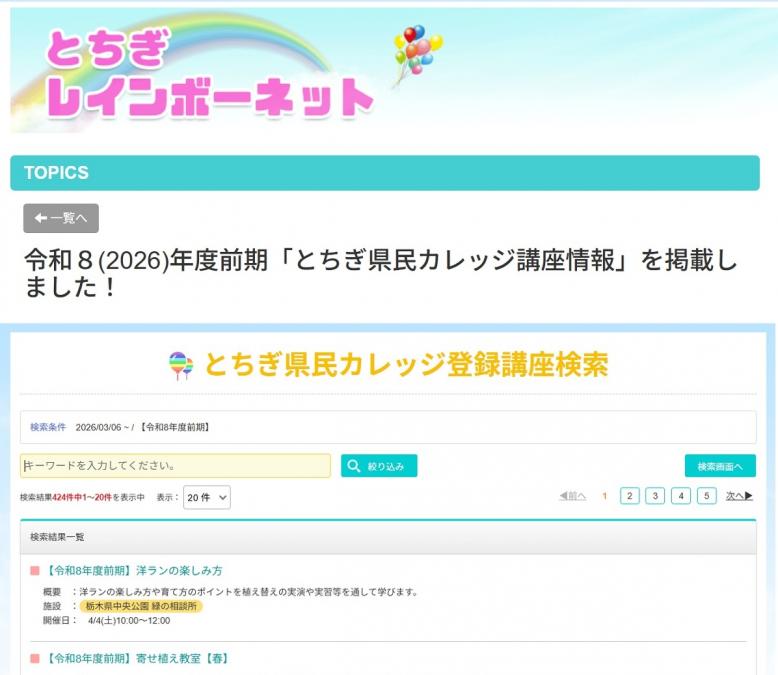Focus the keyword search input field
The width and height of the screenshot is (778, 675).
pyautogui.click(x=175, y=466)
